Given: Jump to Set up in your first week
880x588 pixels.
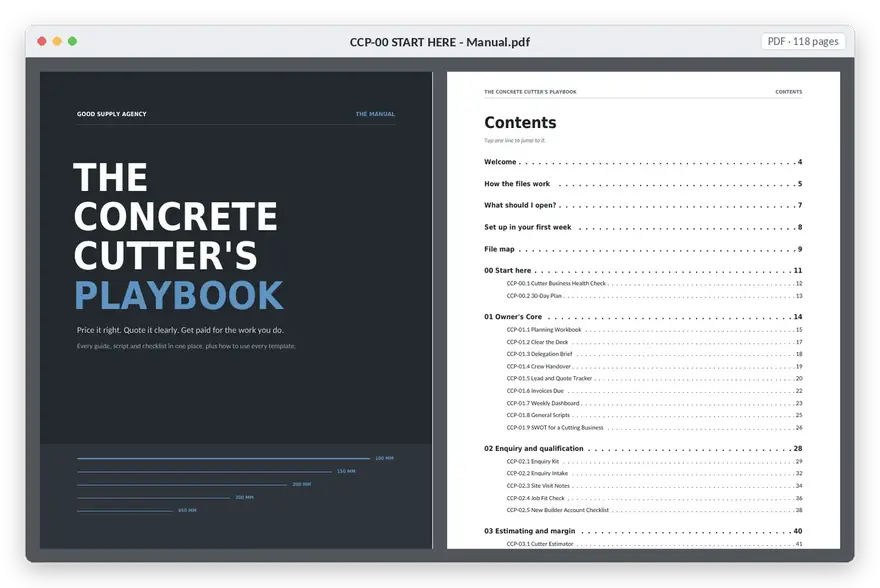Looking at the screenshot, I should 643,227.
